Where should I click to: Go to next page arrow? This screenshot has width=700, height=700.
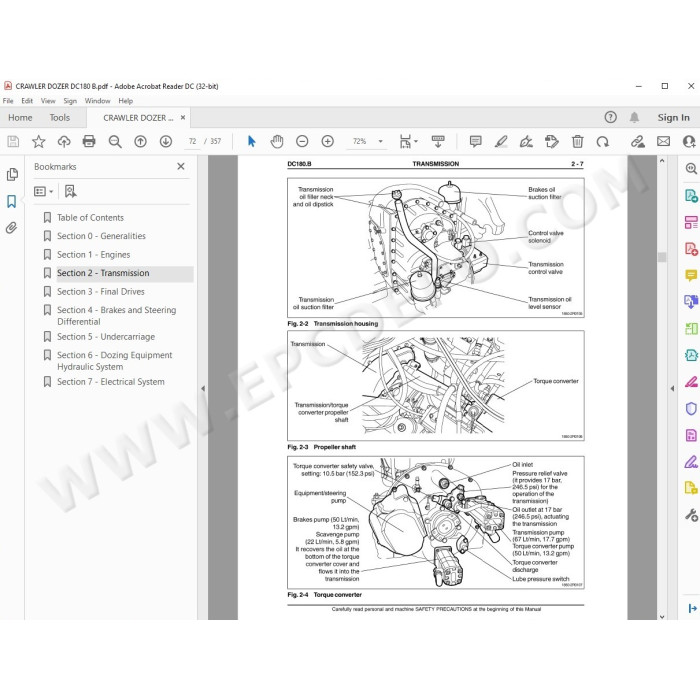pyautogui.click(x=166, y=142)
